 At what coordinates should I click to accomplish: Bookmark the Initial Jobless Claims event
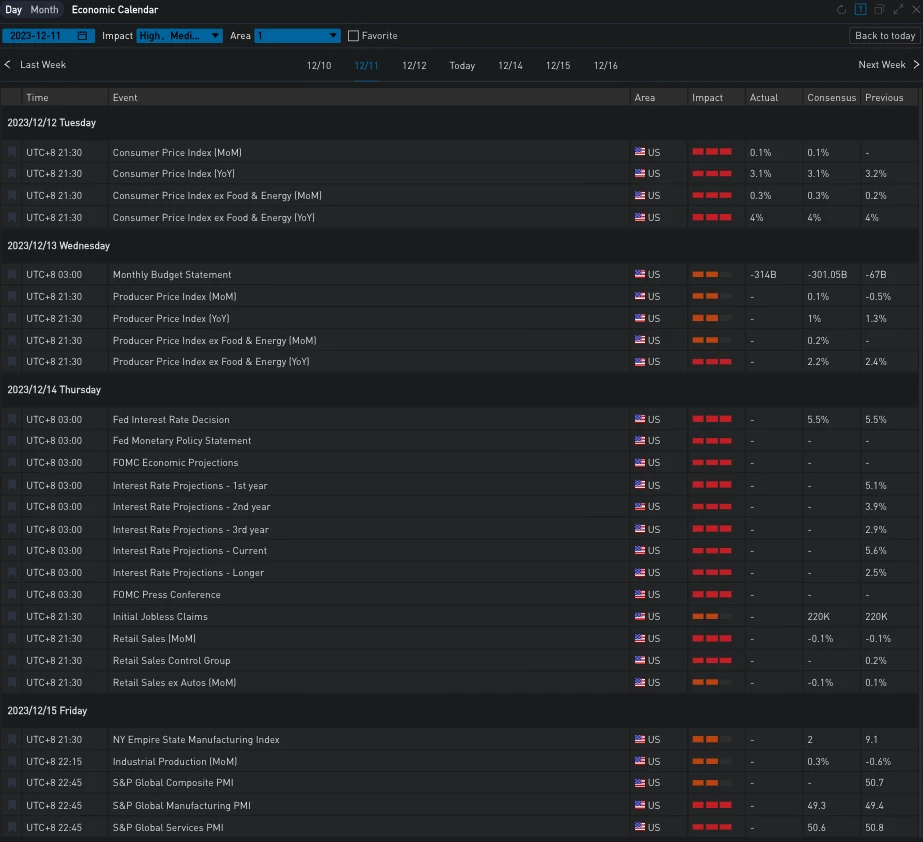(12, 617)
